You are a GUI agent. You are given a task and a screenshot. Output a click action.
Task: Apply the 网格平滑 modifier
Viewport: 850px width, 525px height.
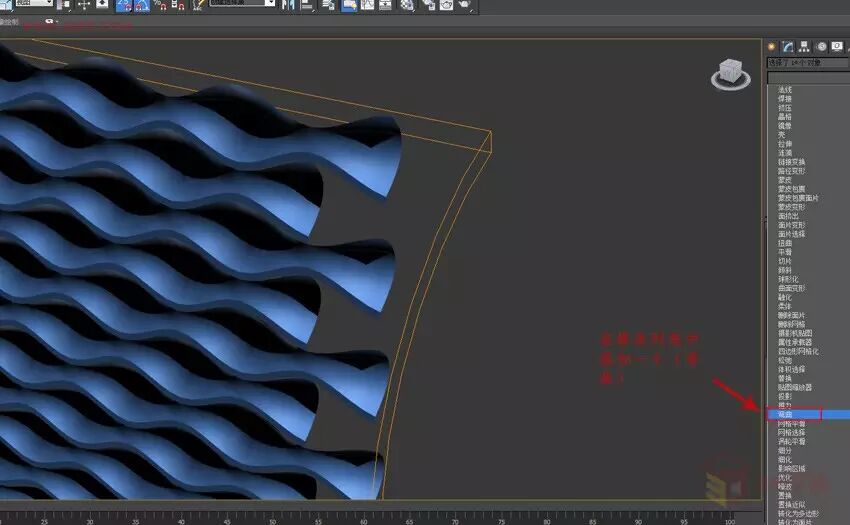click(x=791, y=424)
